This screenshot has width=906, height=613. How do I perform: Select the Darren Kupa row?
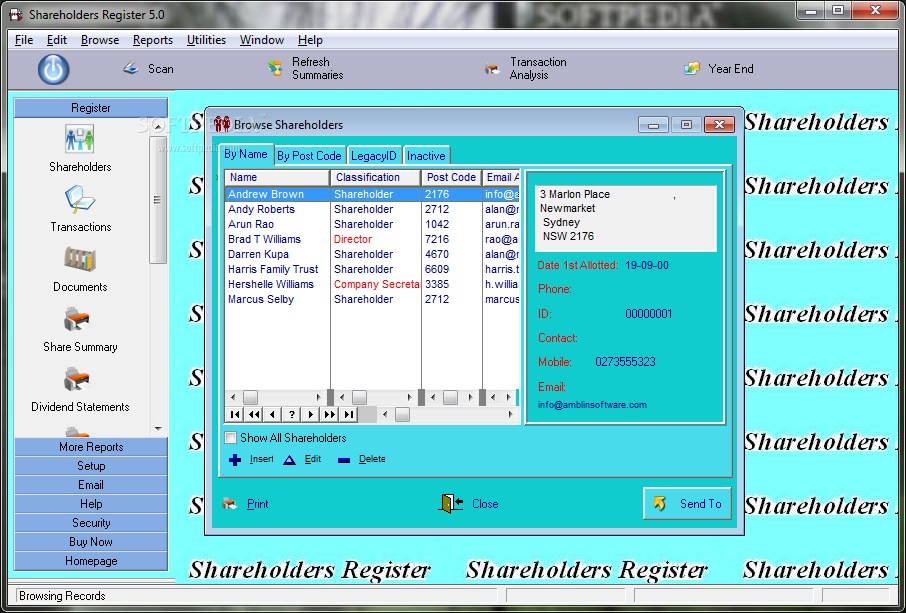pos(372,254)
